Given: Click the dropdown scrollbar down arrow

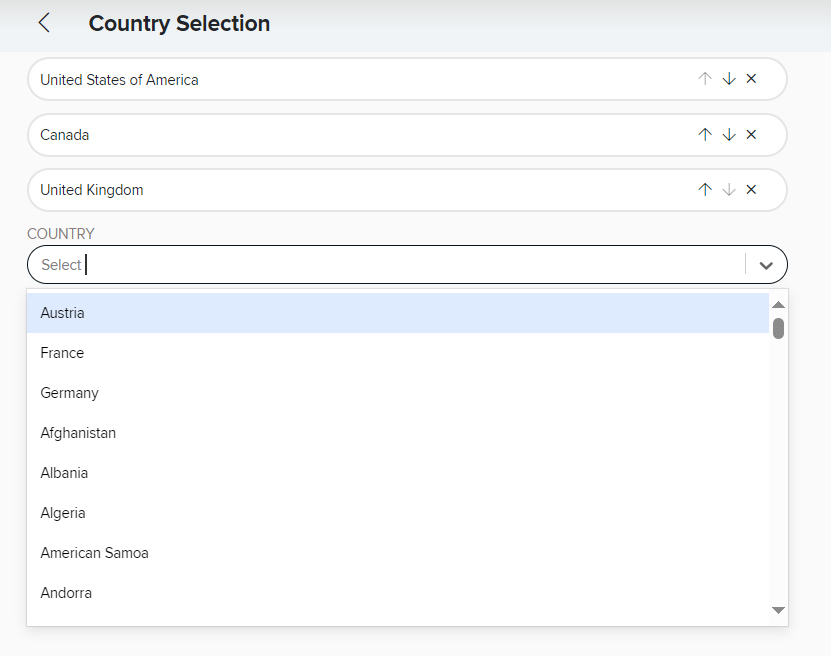Looking at the screenshot, I should point(779,610).
